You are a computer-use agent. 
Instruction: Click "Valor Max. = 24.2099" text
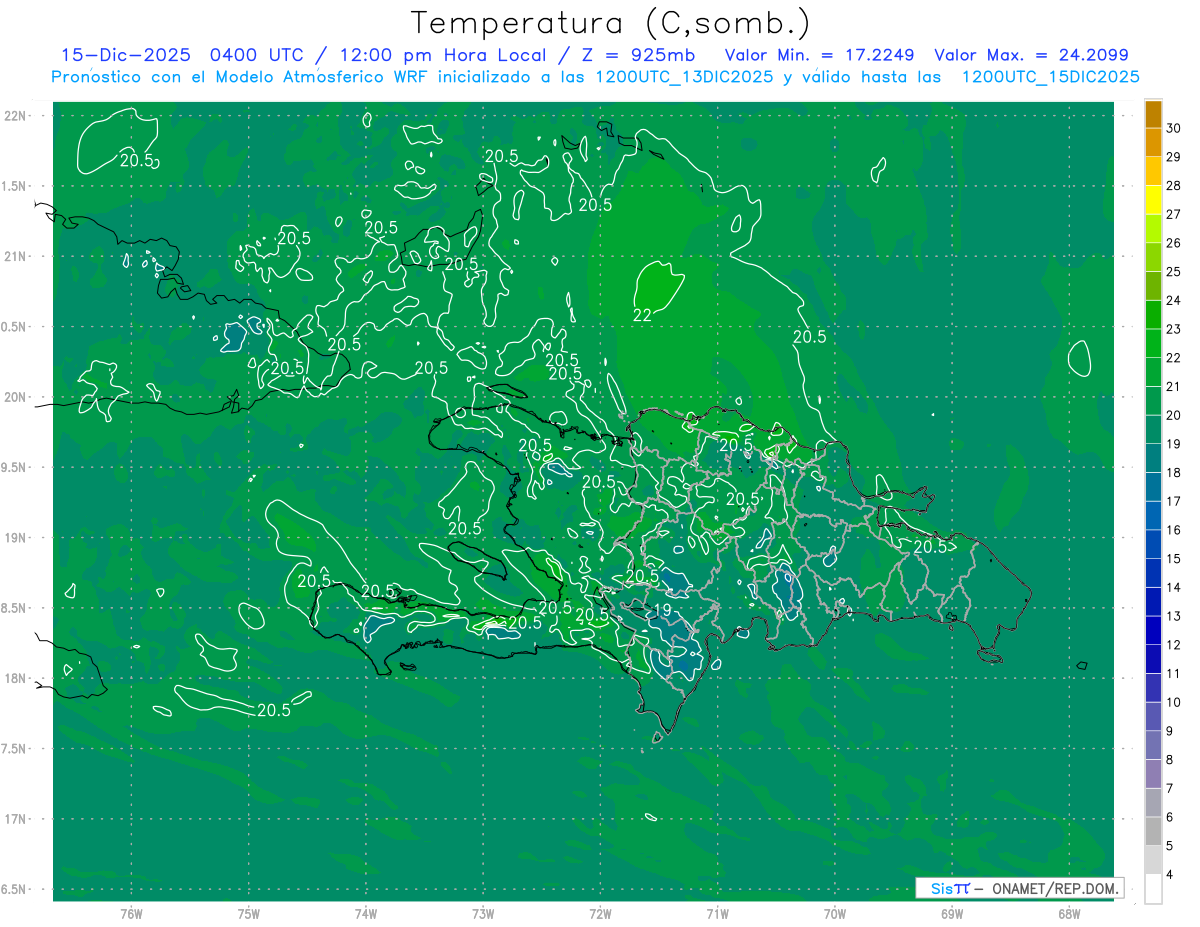(x=1031, y=55)
